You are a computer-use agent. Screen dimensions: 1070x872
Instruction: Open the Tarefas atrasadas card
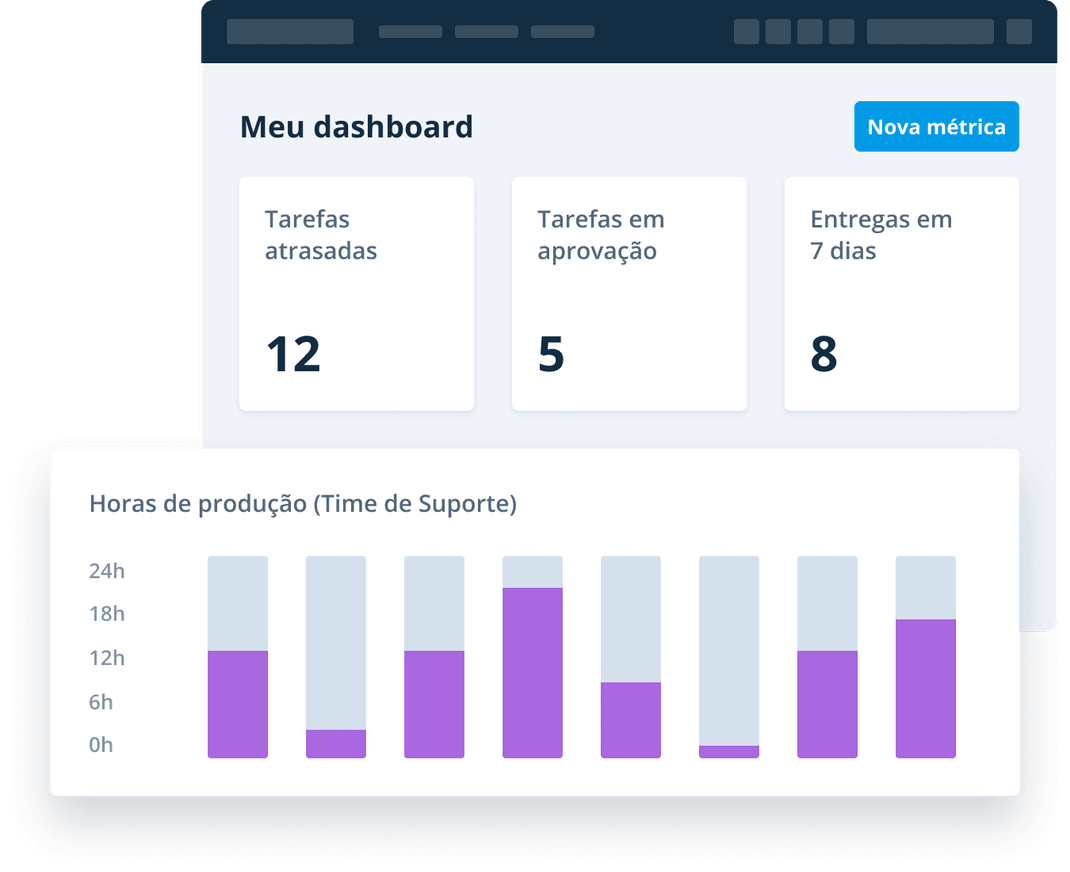356,294
